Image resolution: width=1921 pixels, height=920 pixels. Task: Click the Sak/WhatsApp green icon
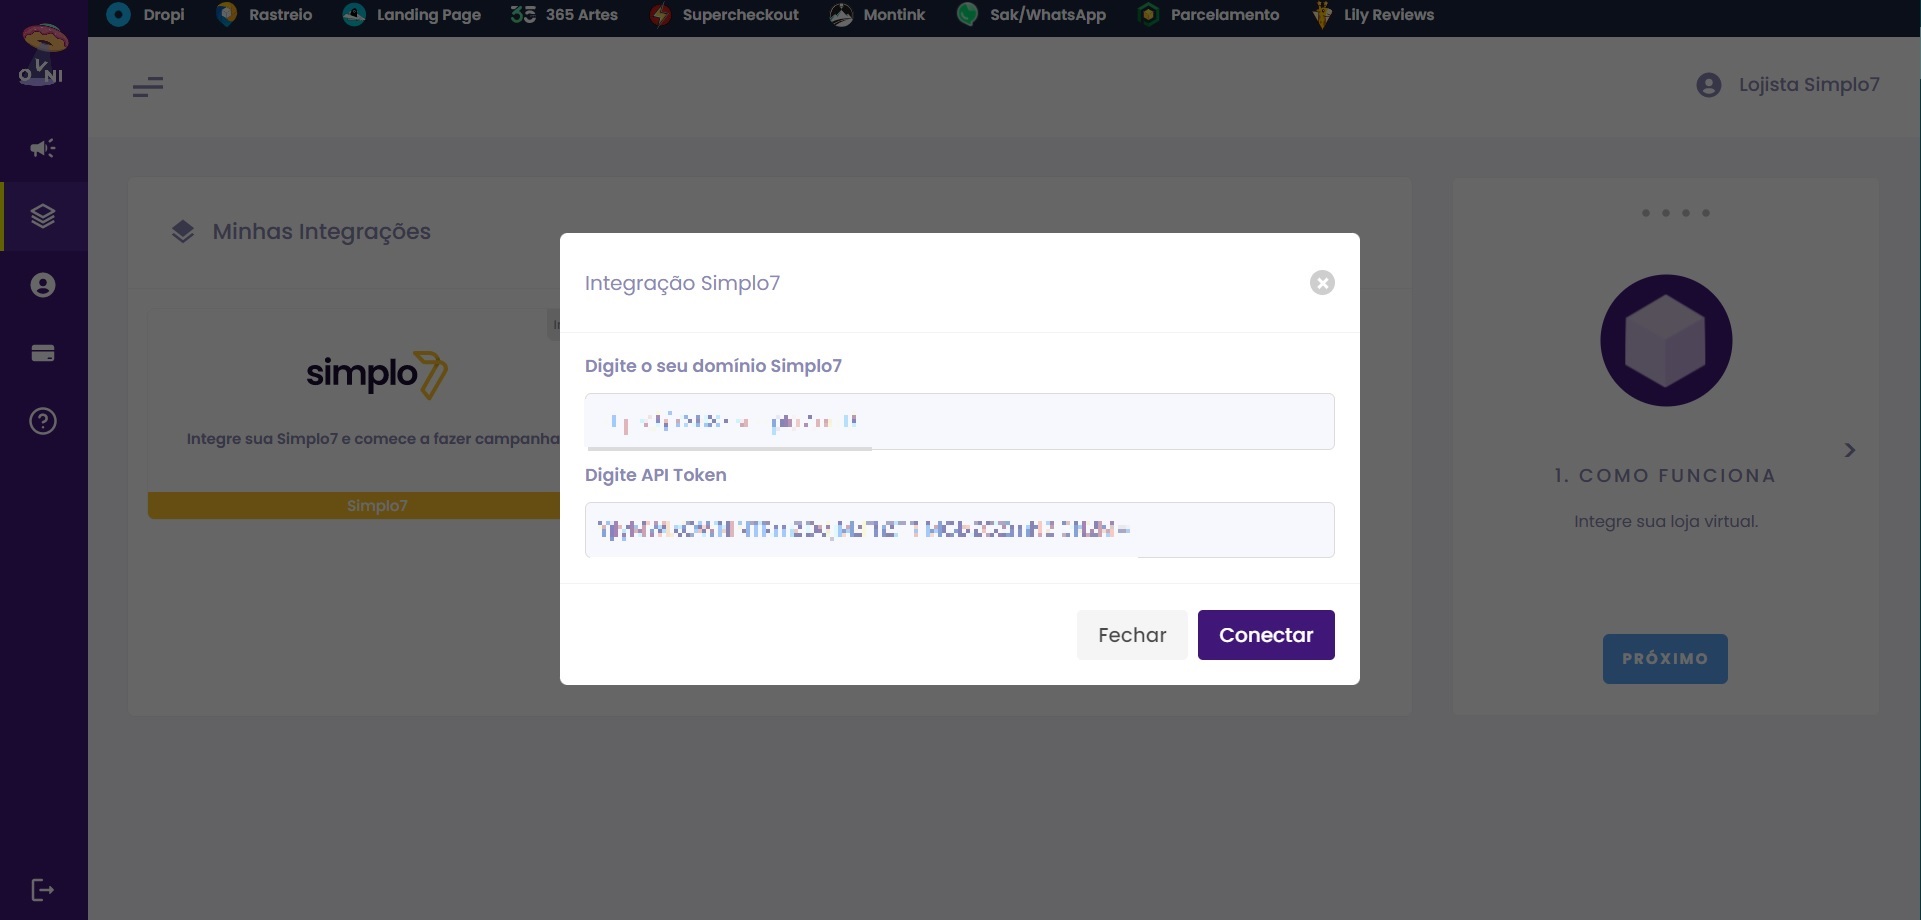pyautogui.click(x=967, y=15)
